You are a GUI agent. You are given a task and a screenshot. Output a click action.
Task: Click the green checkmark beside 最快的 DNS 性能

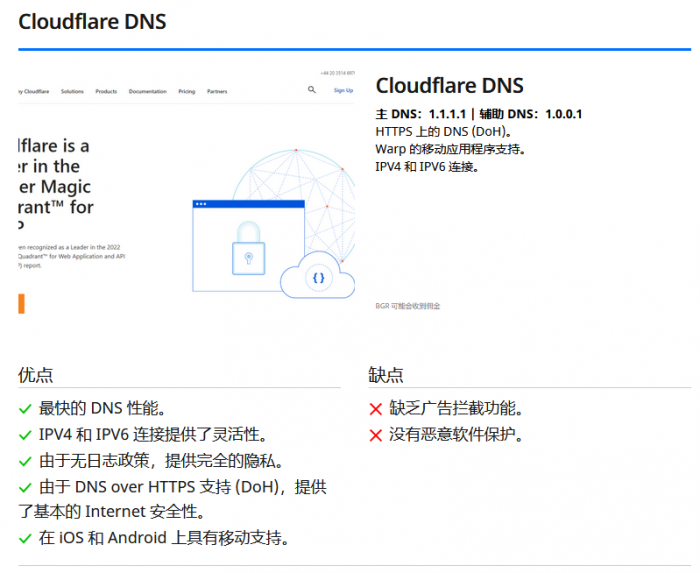(26, 409)
